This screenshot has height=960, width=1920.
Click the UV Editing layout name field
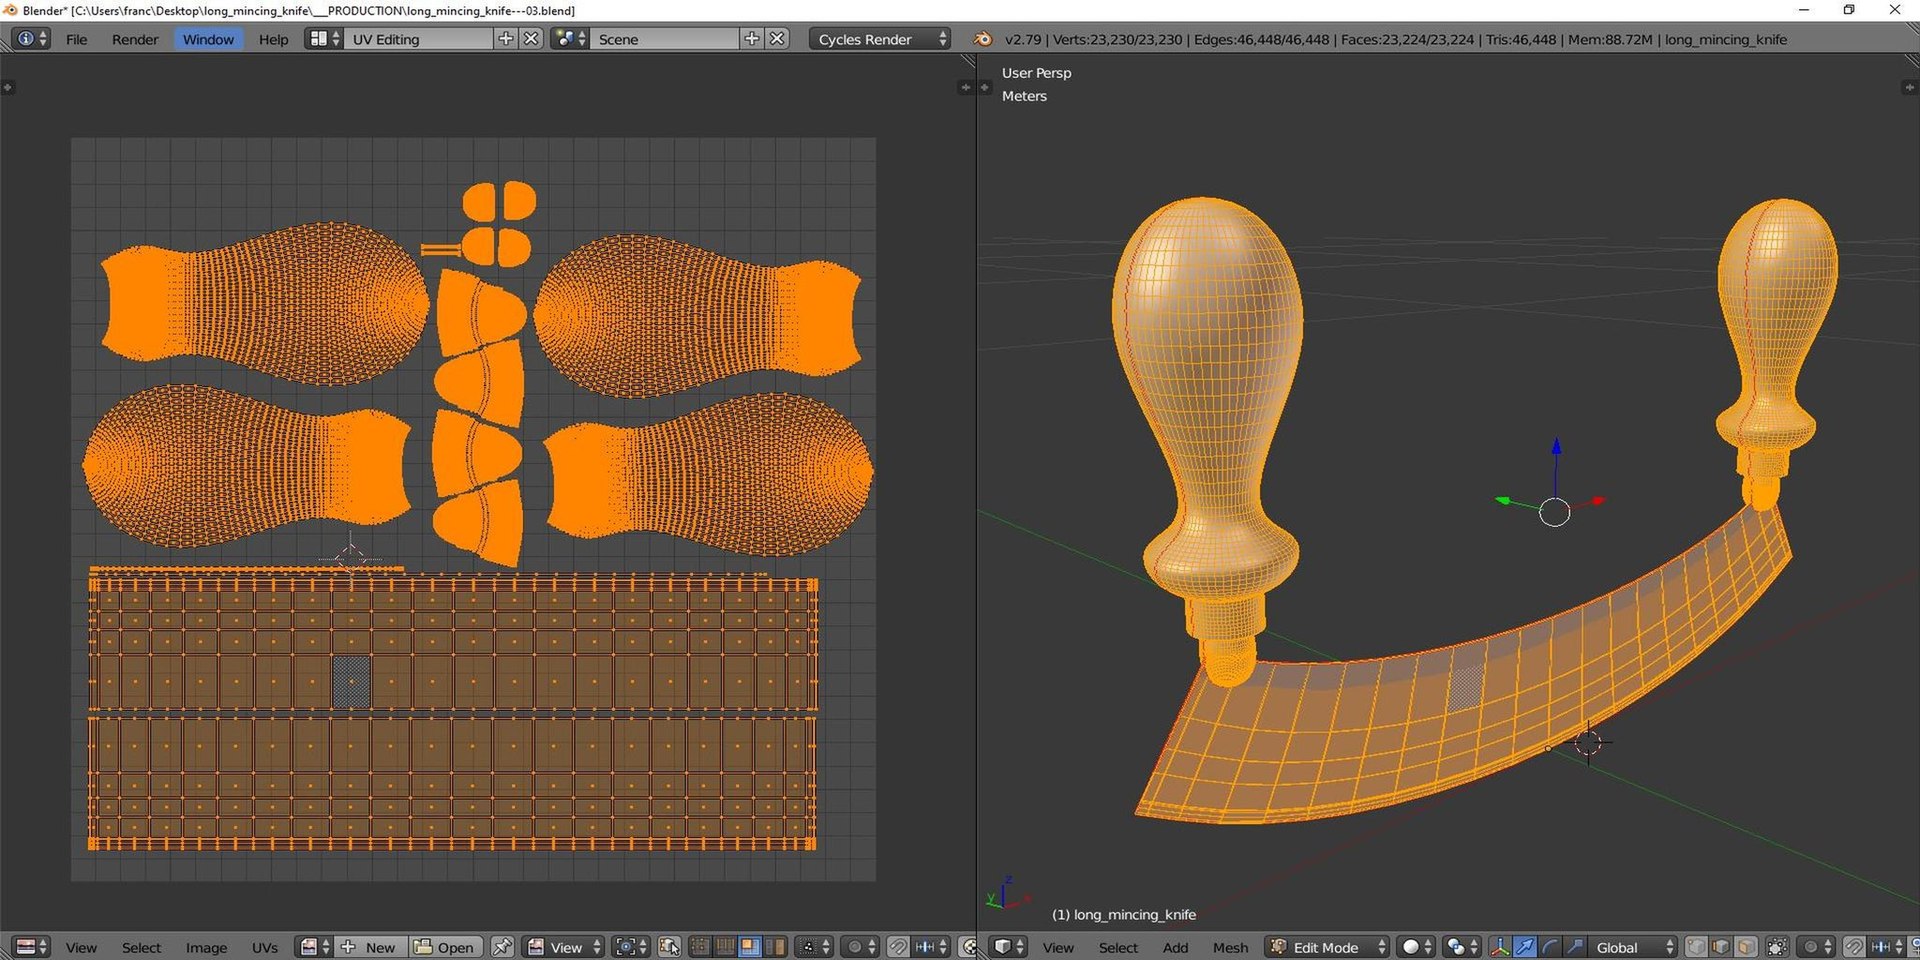419,39
